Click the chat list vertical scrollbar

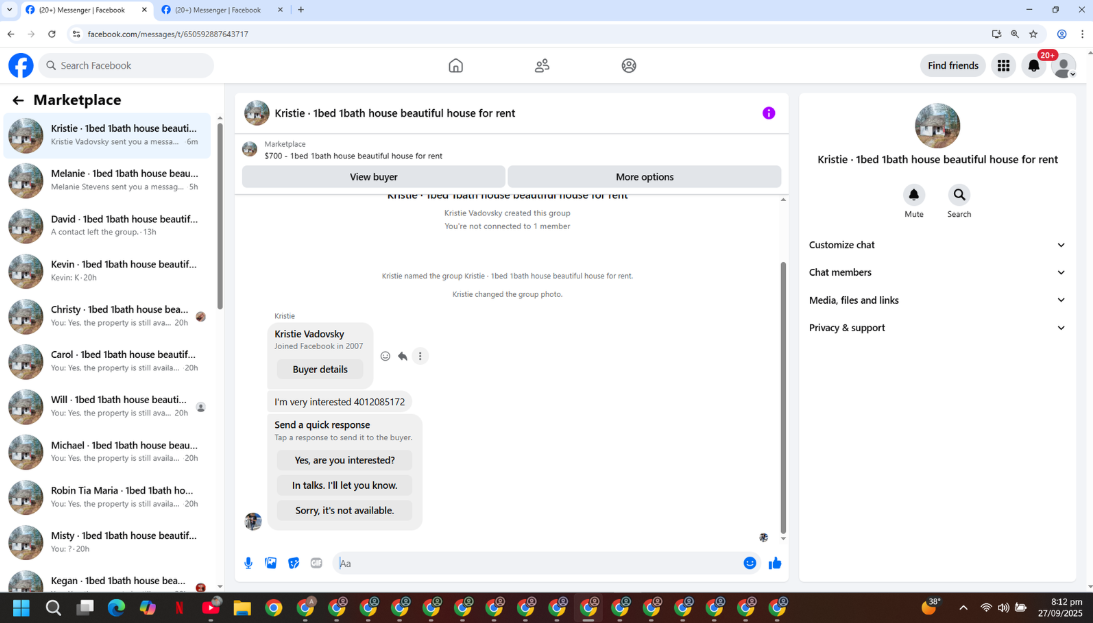coord(220,216)
